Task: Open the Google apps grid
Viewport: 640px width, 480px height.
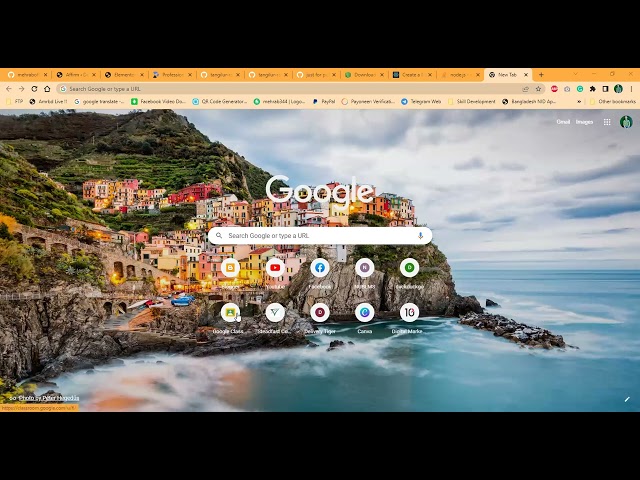Action: [607, 122]
